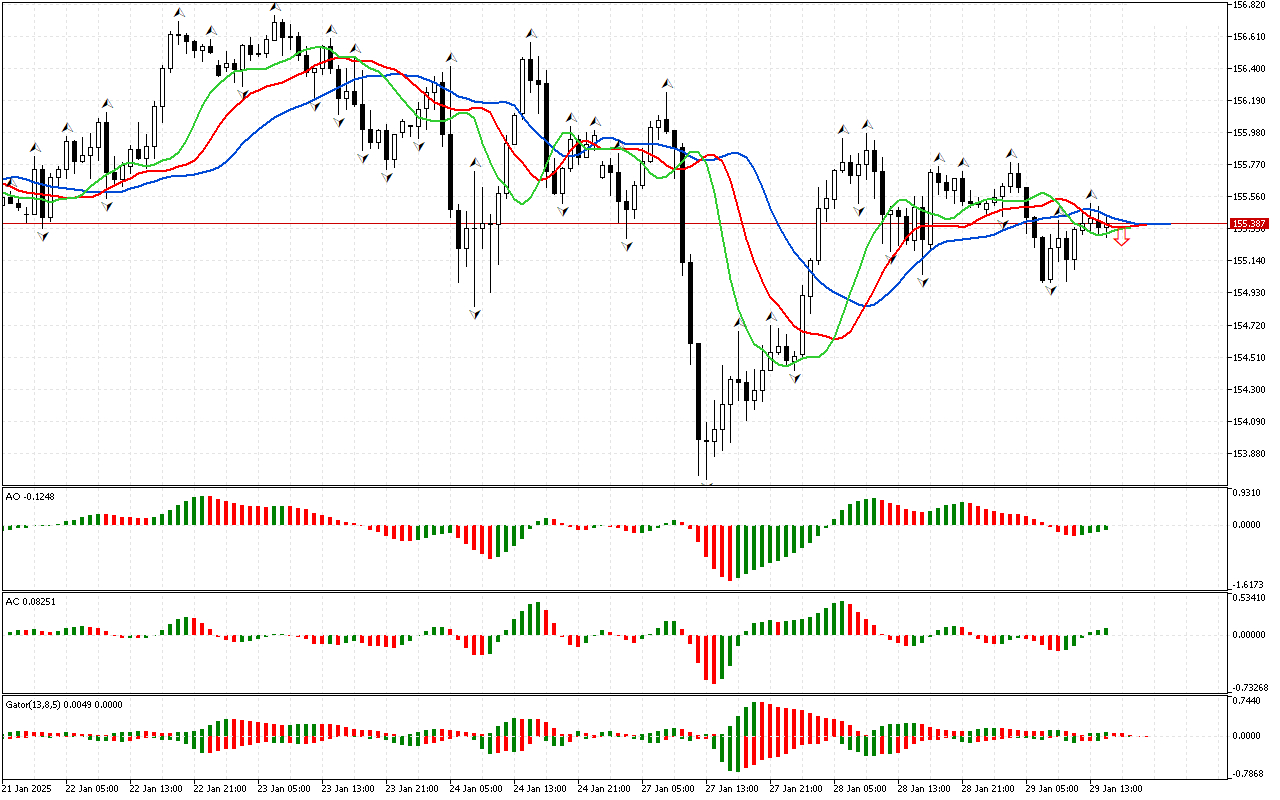Click price level 156.190 on the axis

coord(1248,101)
